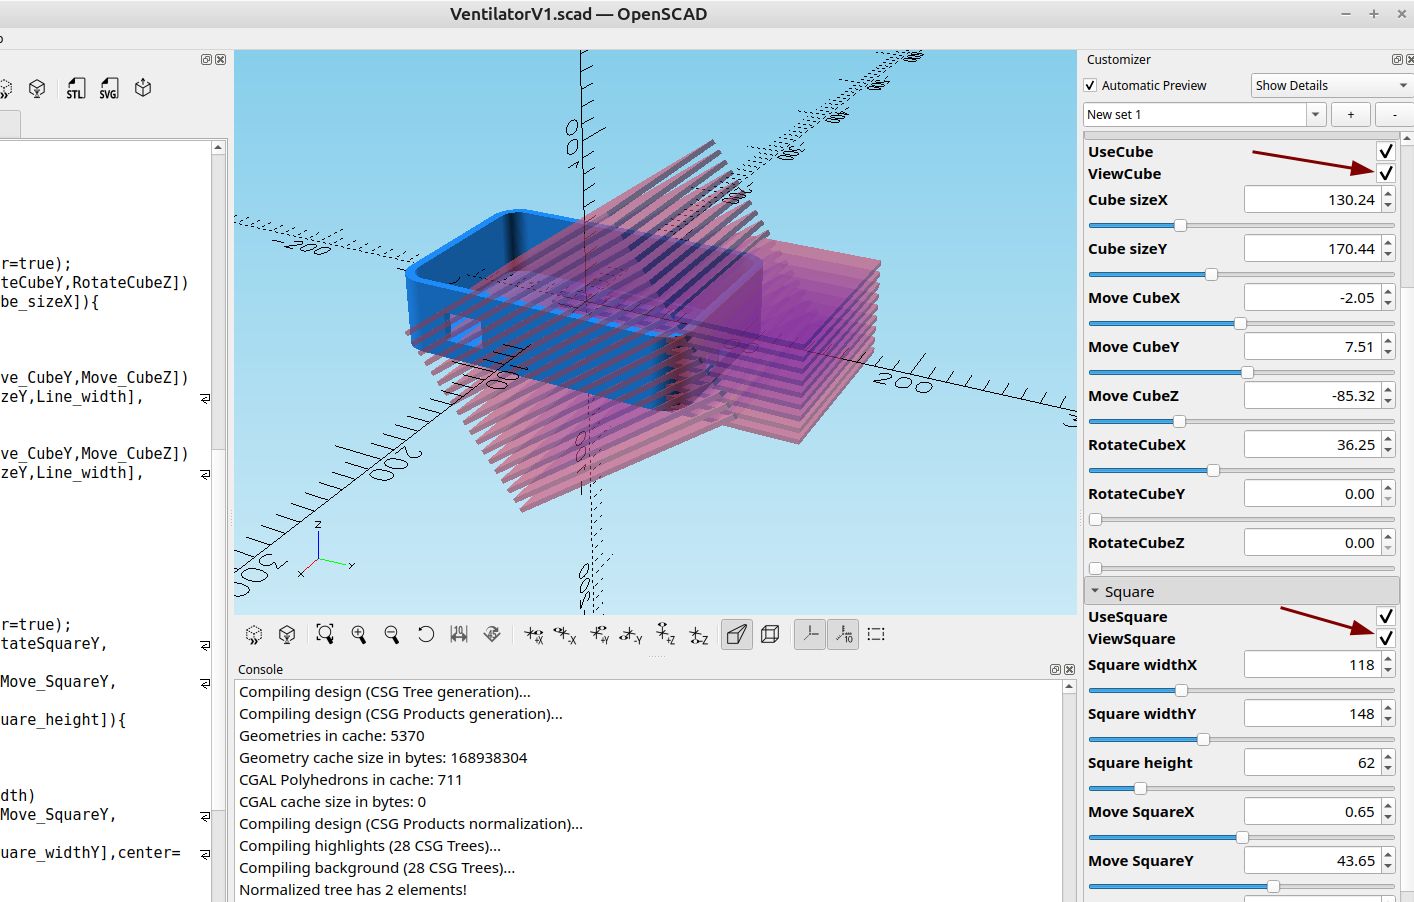The image size is (1414, 902).
Task: Increase RotateCubeZ with the up stepper
Action: [x=1388, y=537]
